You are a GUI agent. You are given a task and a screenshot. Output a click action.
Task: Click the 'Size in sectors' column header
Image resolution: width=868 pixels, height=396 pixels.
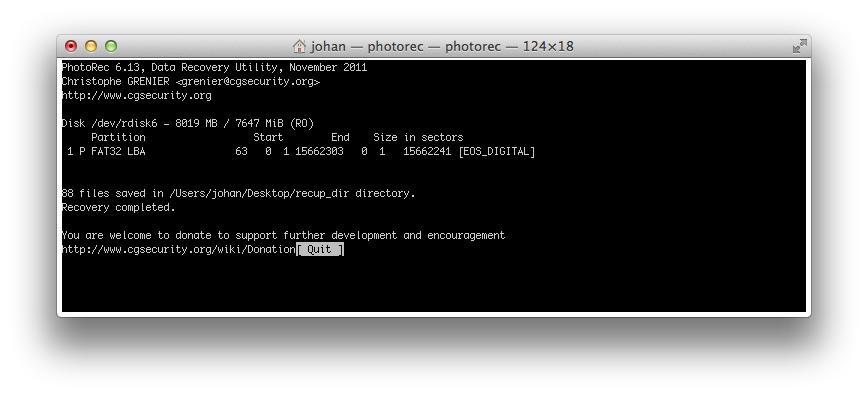[x=418, y=137]
